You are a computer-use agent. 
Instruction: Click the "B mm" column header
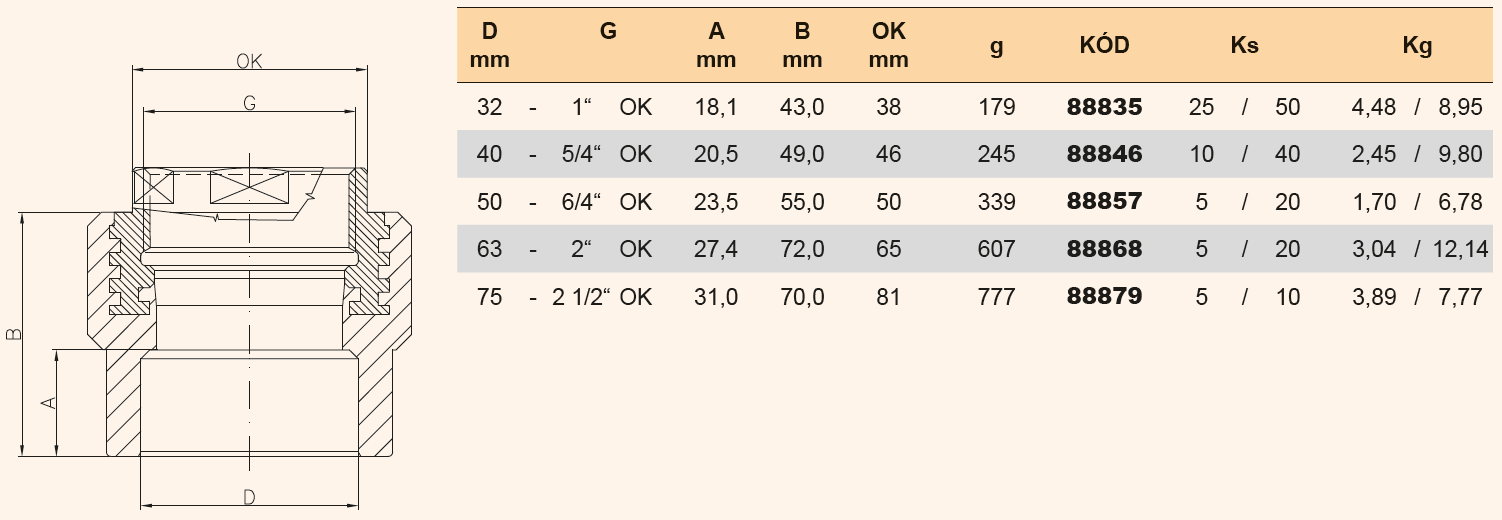802,46
